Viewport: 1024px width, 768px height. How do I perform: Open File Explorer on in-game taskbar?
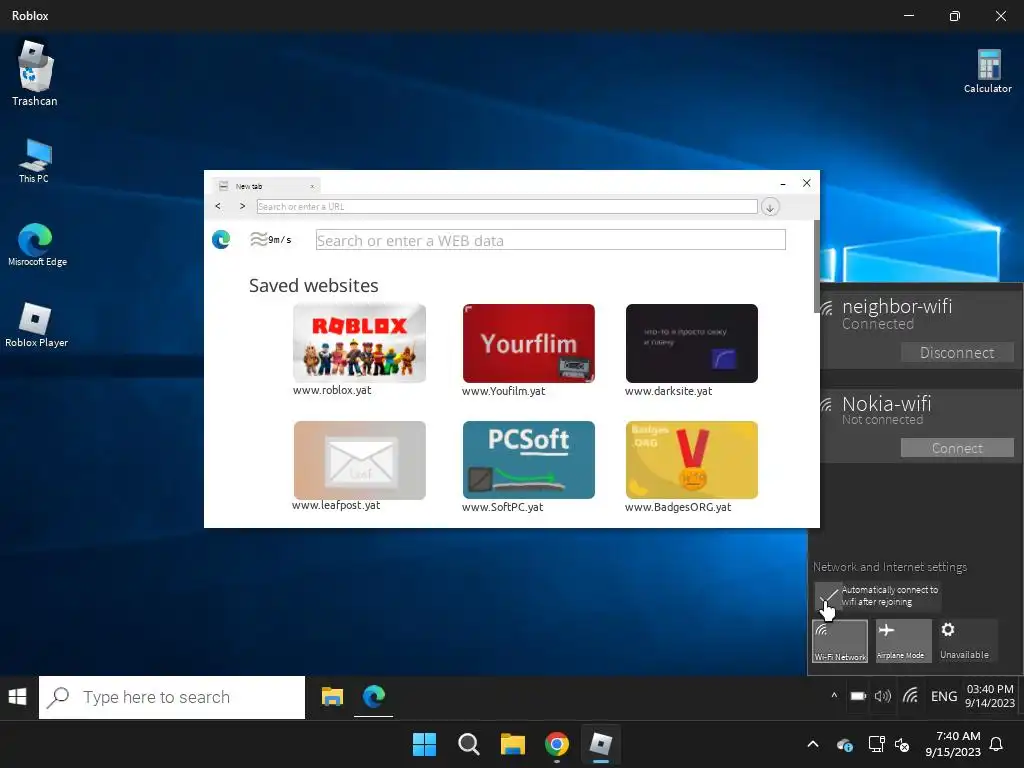(332, 697)
